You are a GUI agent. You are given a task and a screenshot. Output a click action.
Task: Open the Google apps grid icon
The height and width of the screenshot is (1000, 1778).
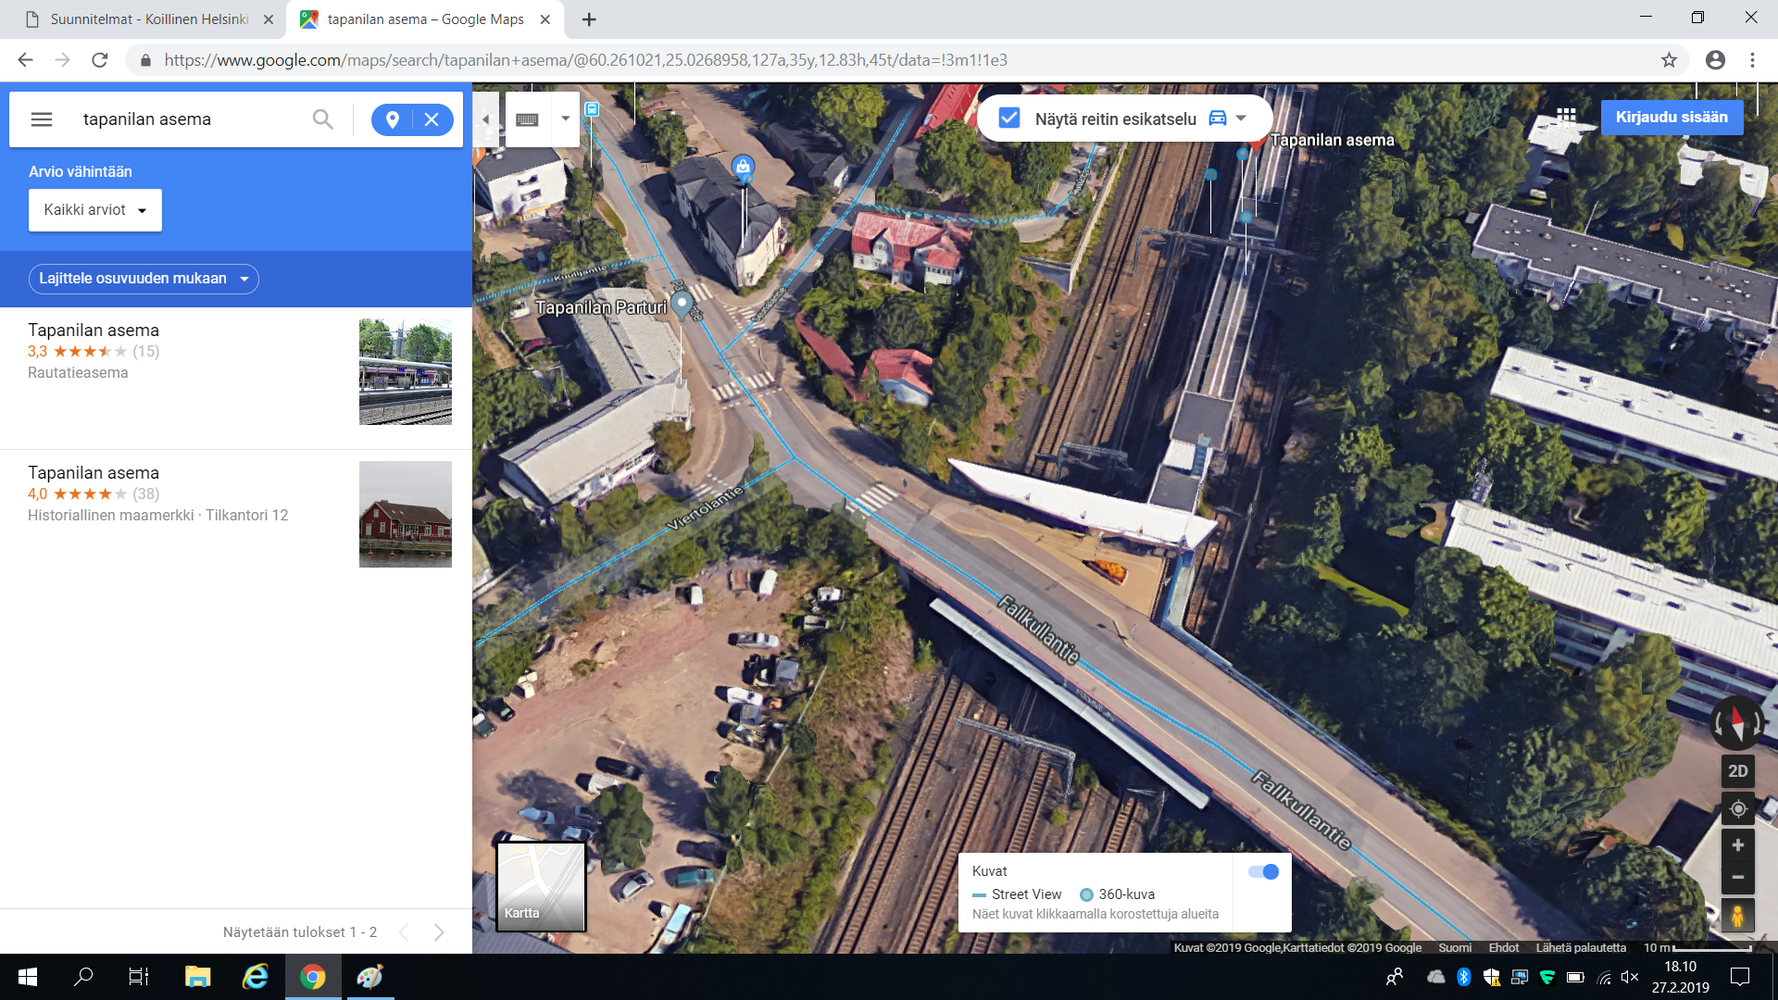point(1566,117)
